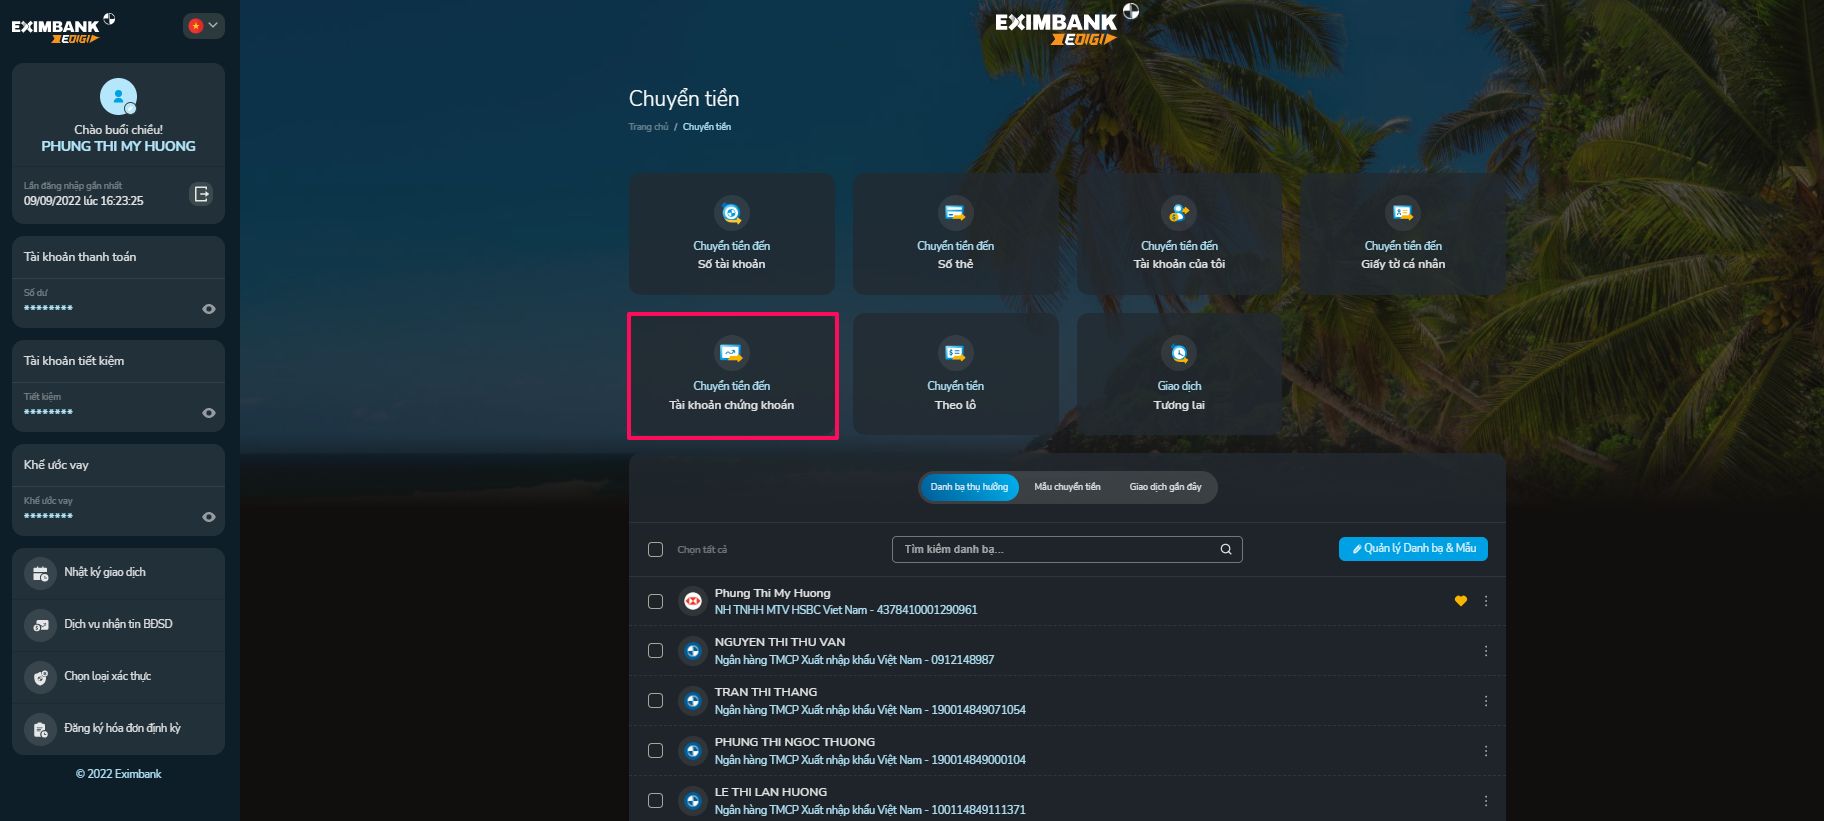Image resolution: width=1824 pixels, height=821 pixels.
Task: Show payment account balance with eye icon
Action: click(x=209, y=309)
